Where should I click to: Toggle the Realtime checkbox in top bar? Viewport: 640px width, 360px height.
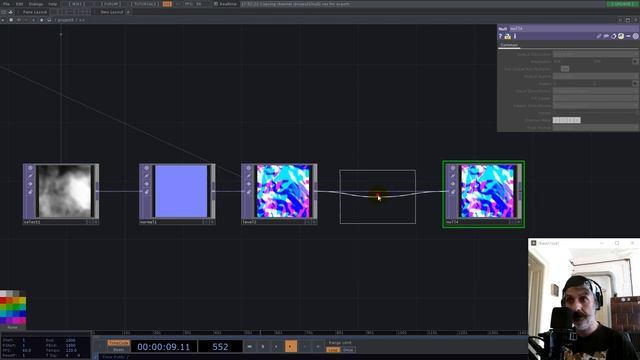tap(216, 4)
